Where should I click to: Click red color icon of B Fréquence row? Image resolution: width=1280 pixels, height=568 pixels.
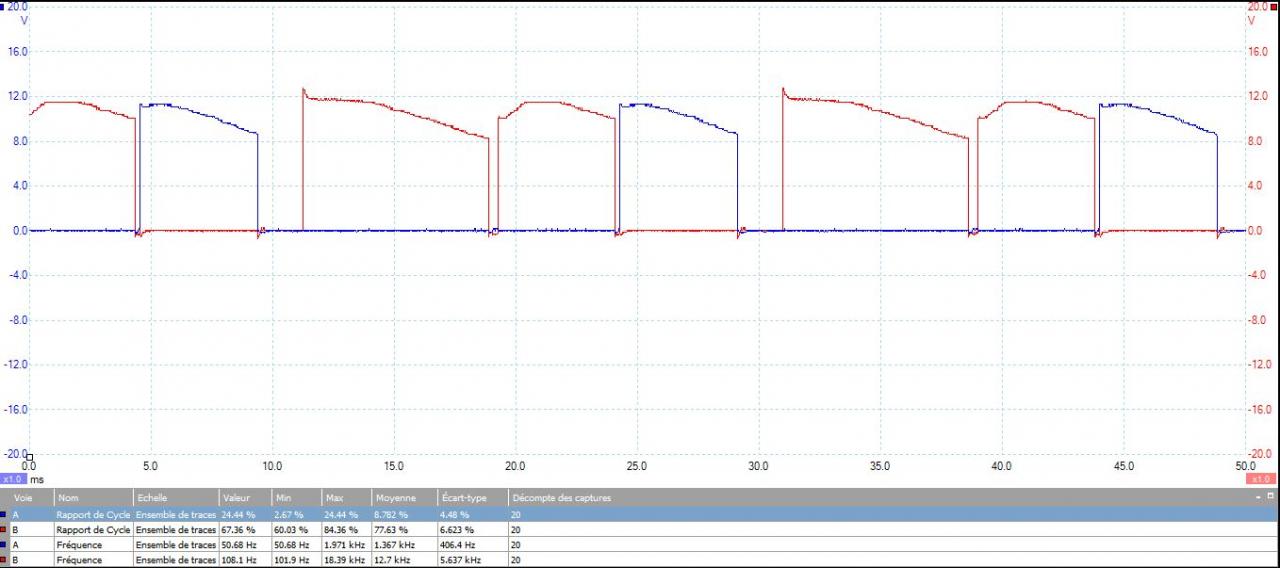coord(4,560)
